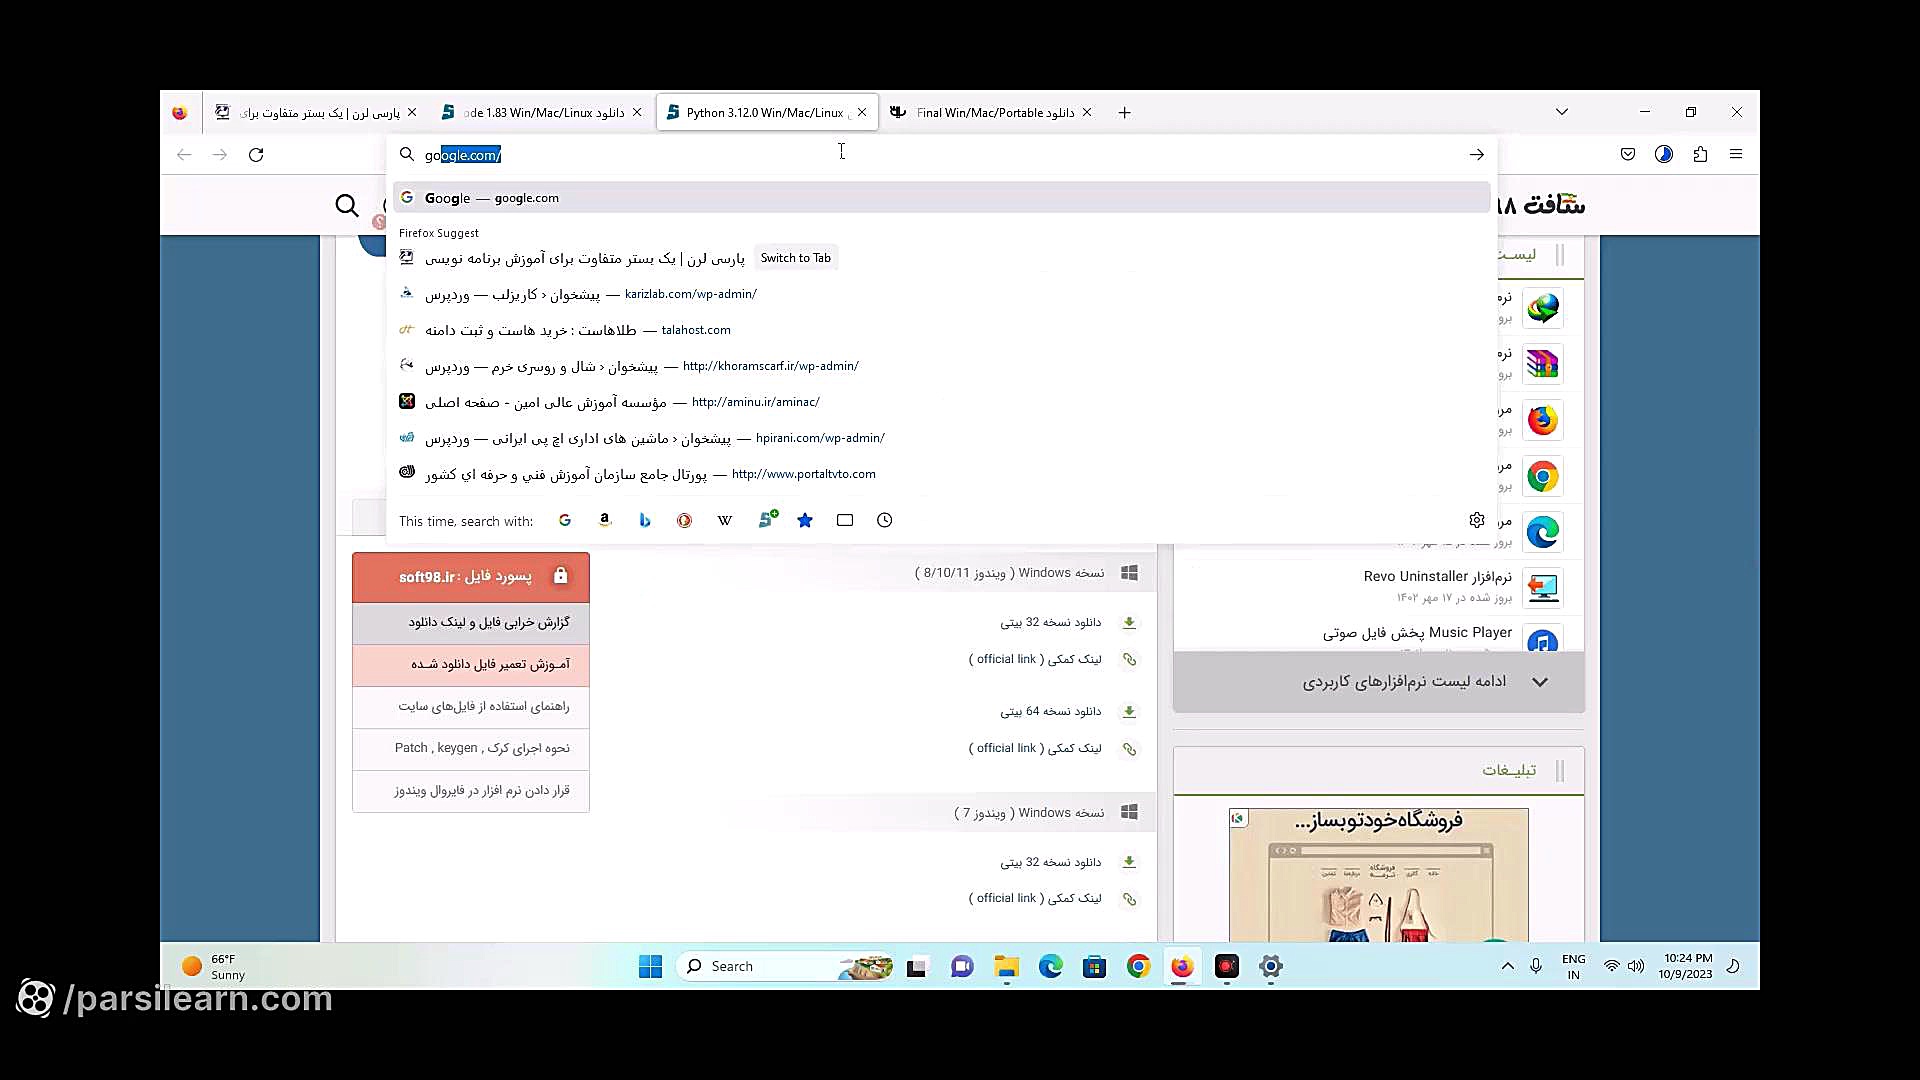This screenshot has width=1920, height=1080.
Task: Click the Firefox icon in software list
Action: (x=1543, y=421)
